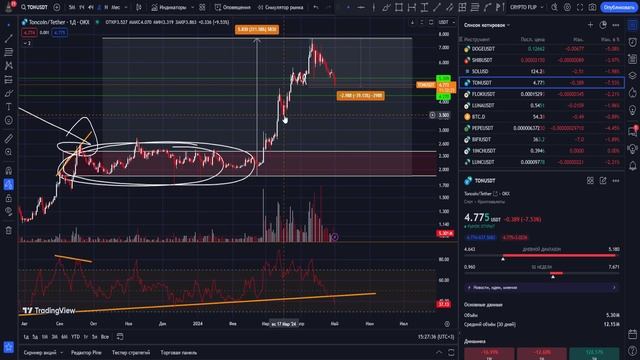Open the USDT currency dropdown on price scale
Image resolution: width=640 pixels, height=360 pixels.
point(447,22)
